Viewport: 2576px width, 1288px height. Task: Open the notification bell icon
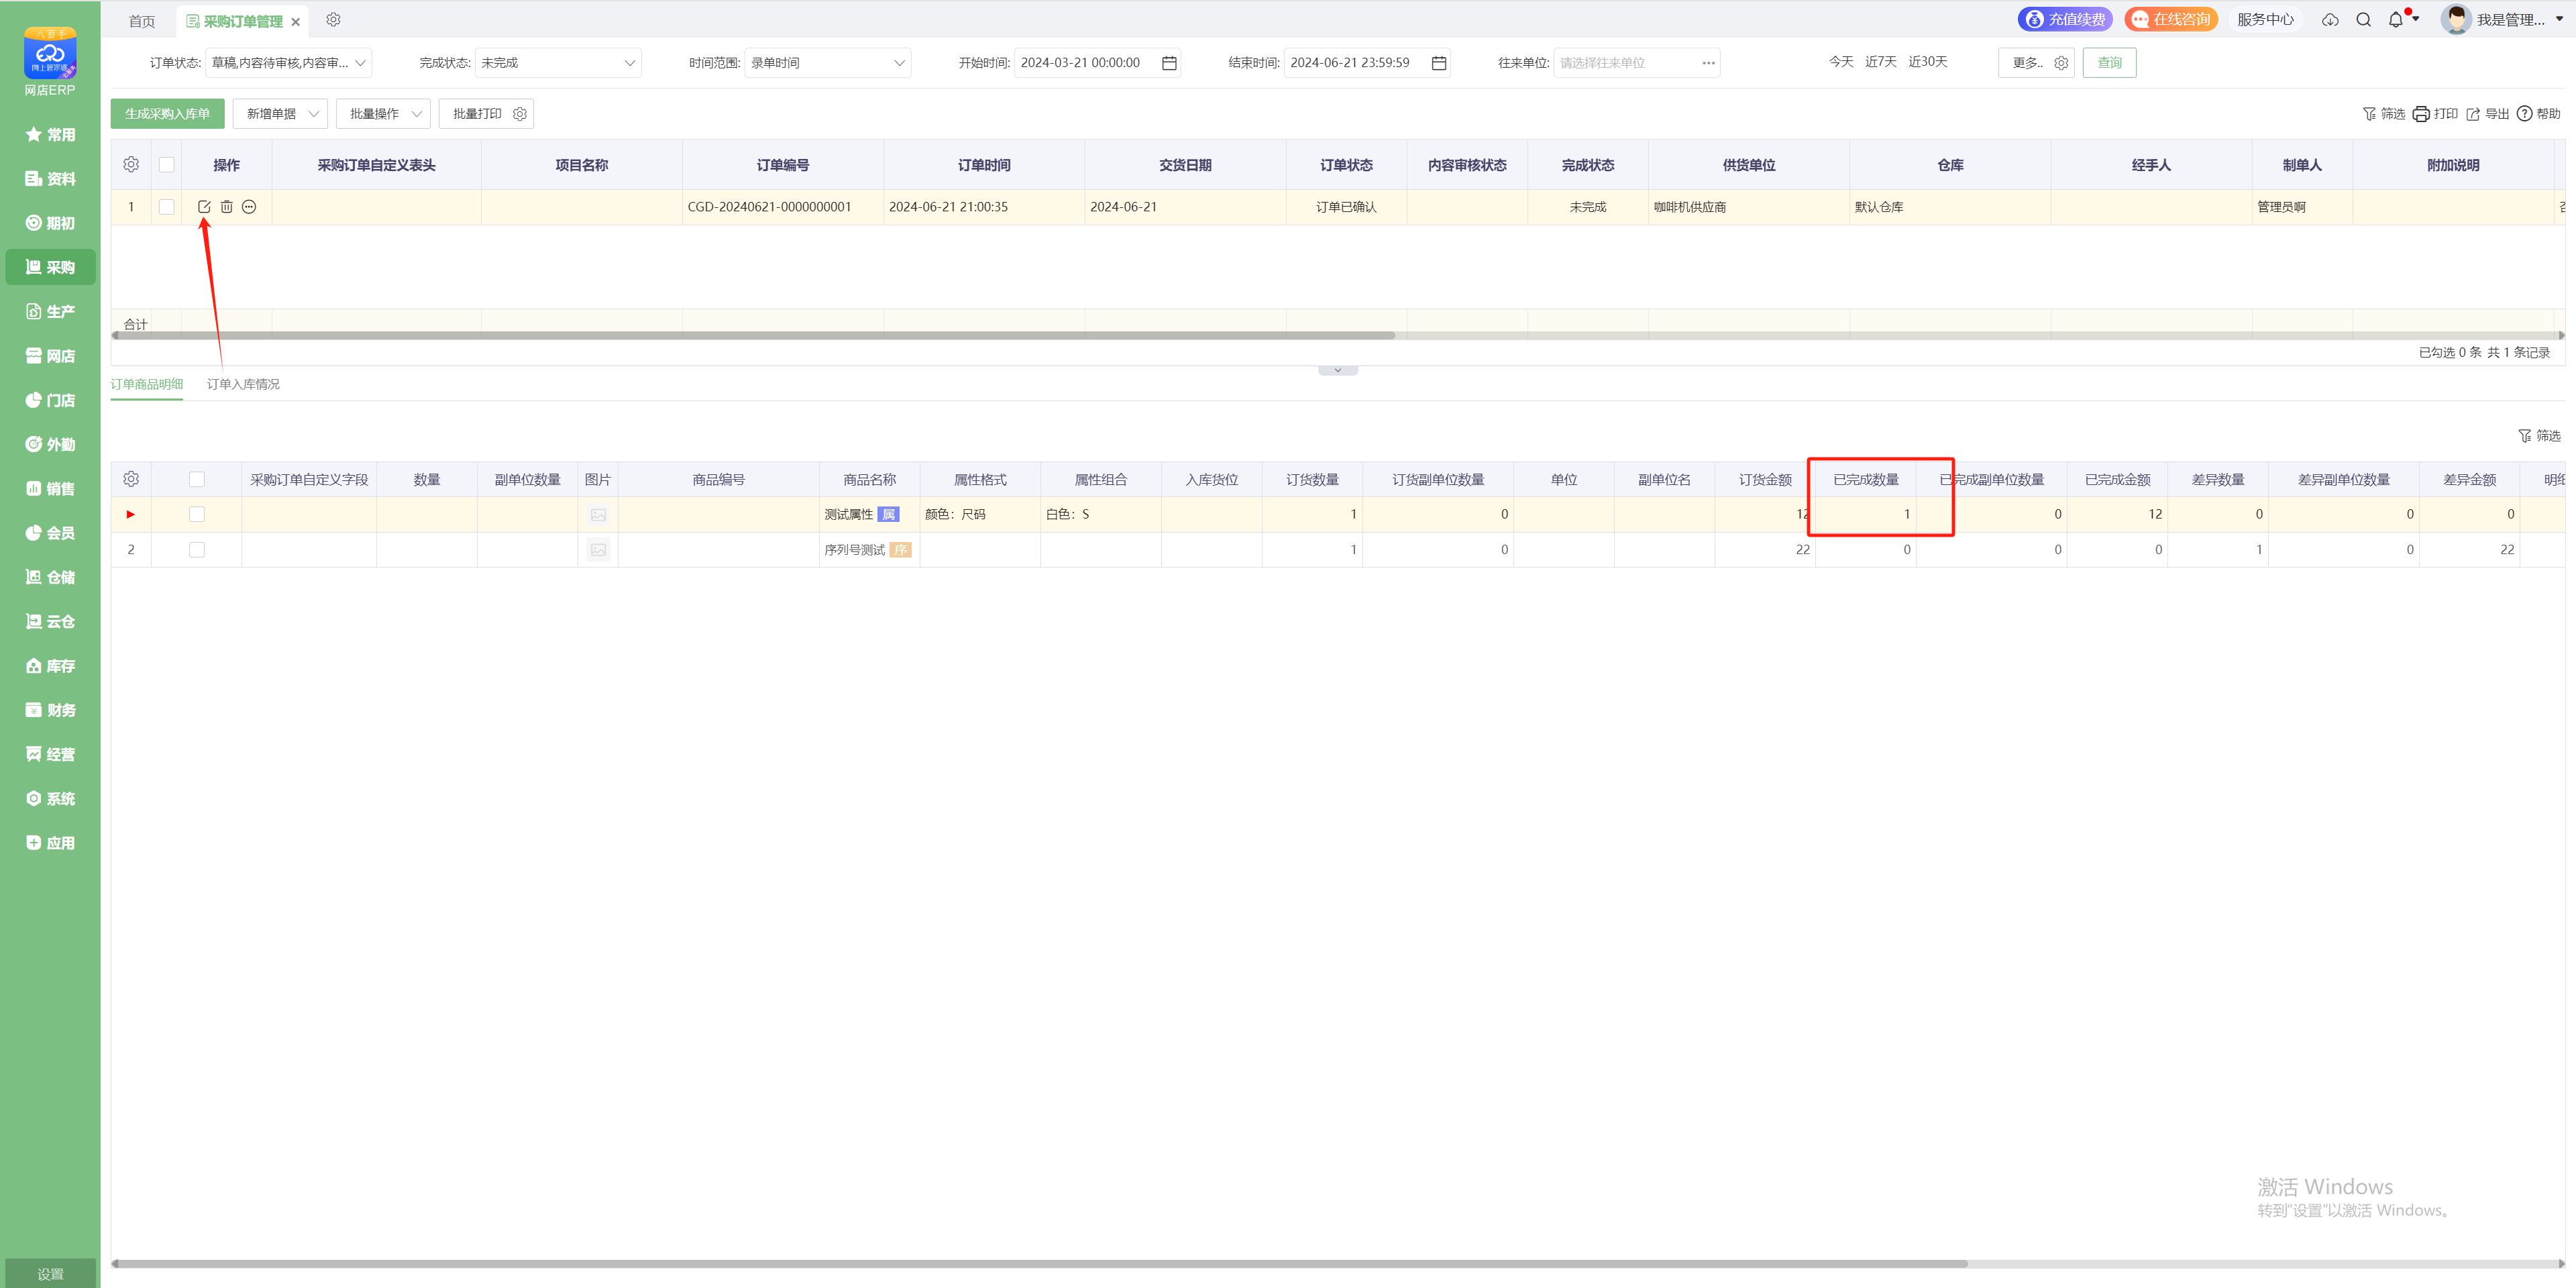[x=2396, y=20]
